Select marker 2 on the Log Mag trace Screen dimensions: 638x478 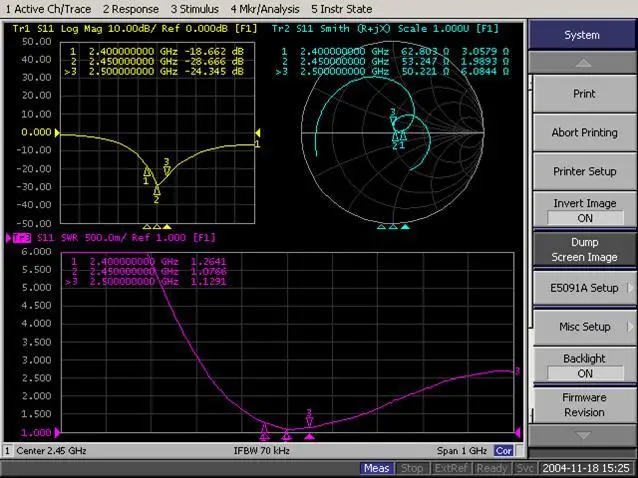pos(157,187)
